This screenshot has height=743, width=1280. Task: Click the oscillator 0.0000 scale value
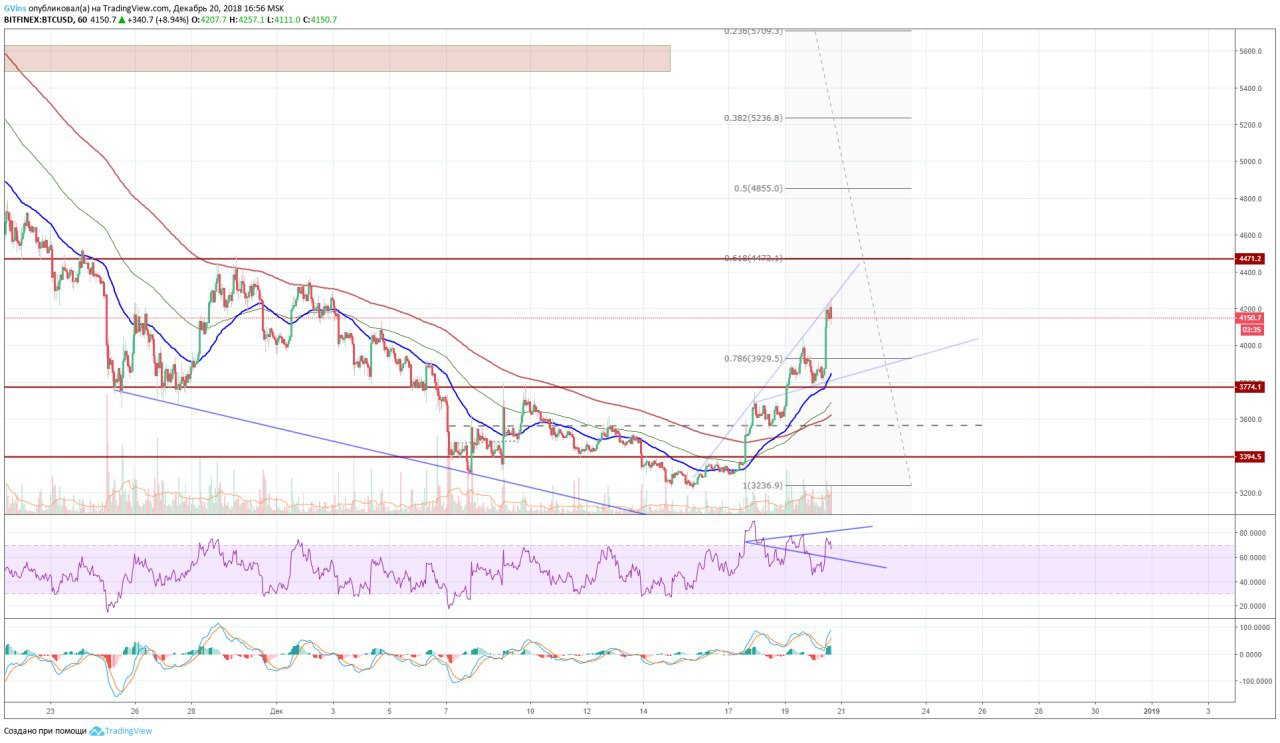(1252, 654)
